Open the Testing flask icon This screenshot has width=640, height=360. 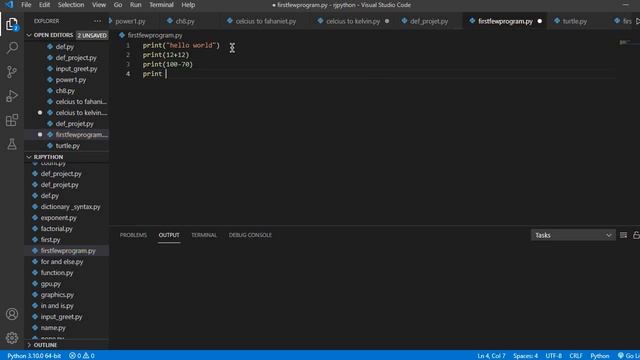[12, 144]
